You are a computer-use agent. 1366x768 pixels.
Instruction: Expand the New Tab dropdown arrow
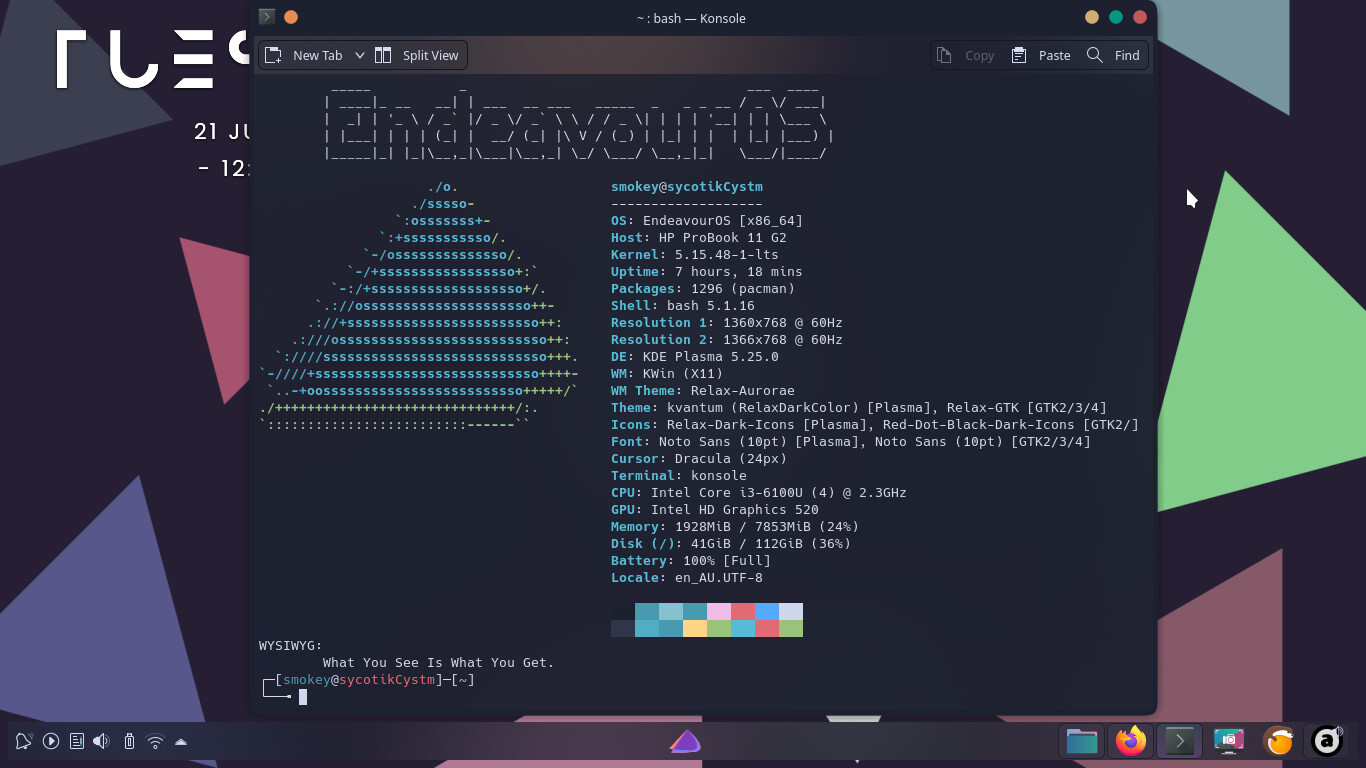click(360, 55)
